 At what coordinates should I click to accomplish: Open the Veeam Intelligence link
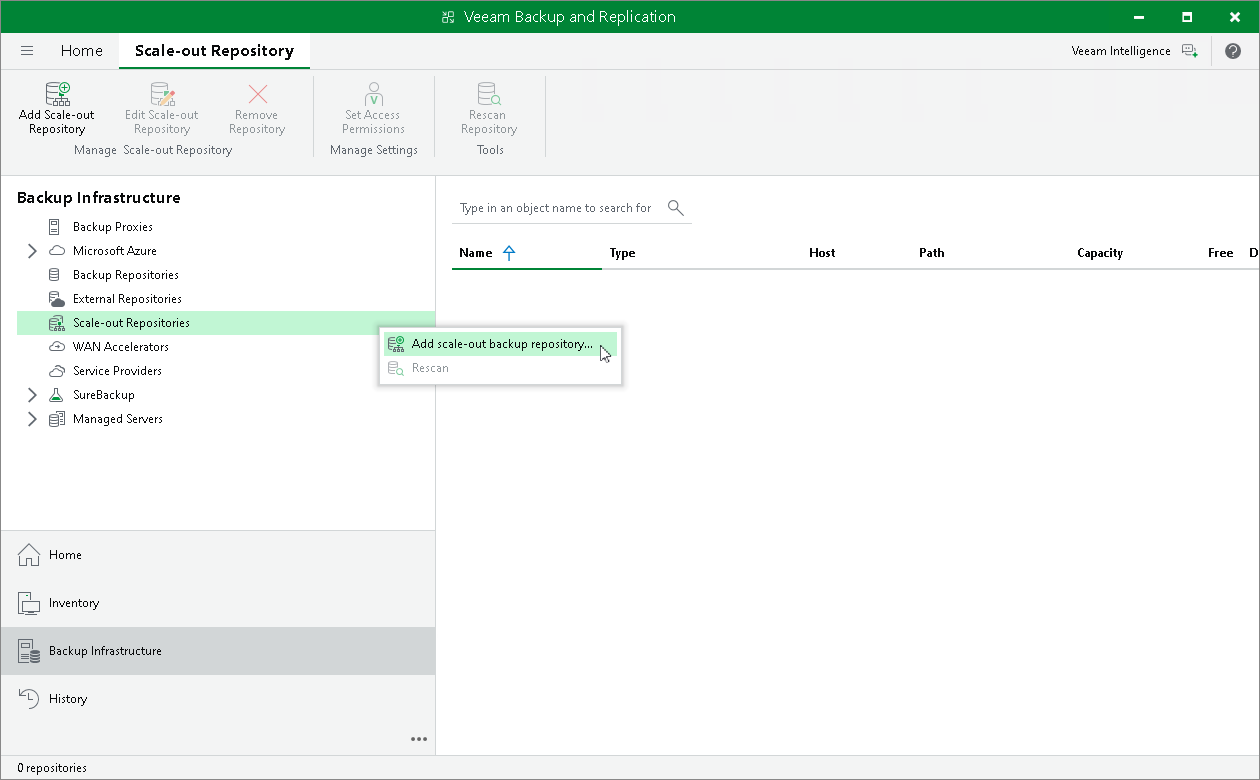1120,51
